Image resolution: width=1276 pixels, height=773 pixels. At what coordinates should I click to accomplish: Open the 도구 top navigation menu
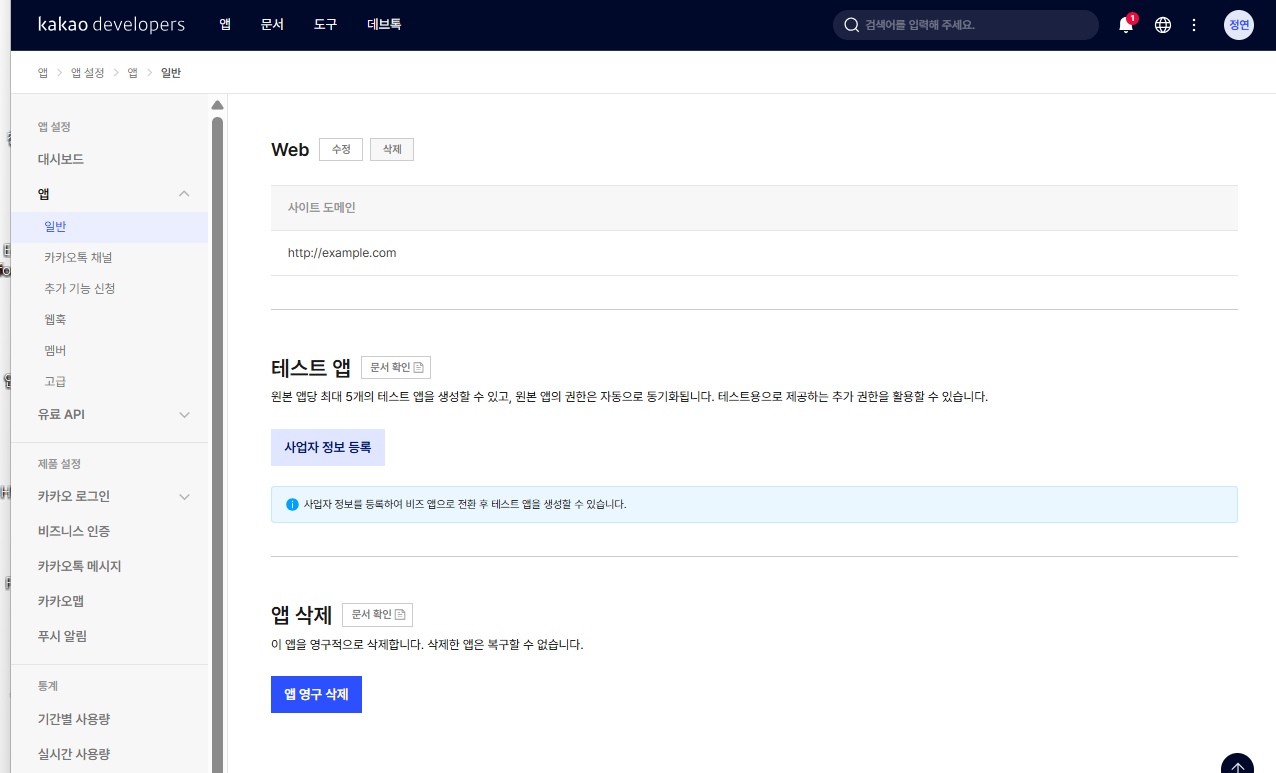(x=326, y=25)
